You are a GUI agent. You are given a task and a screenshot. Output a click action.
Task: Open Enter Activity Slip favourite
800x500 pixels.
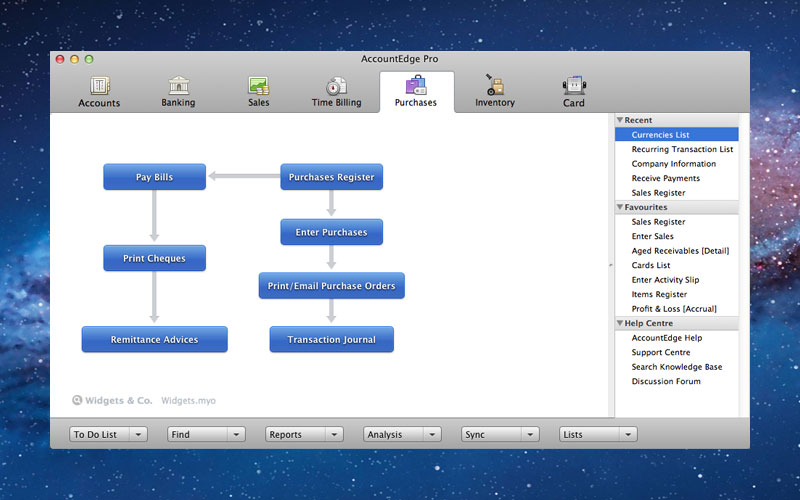click(665, 280)
